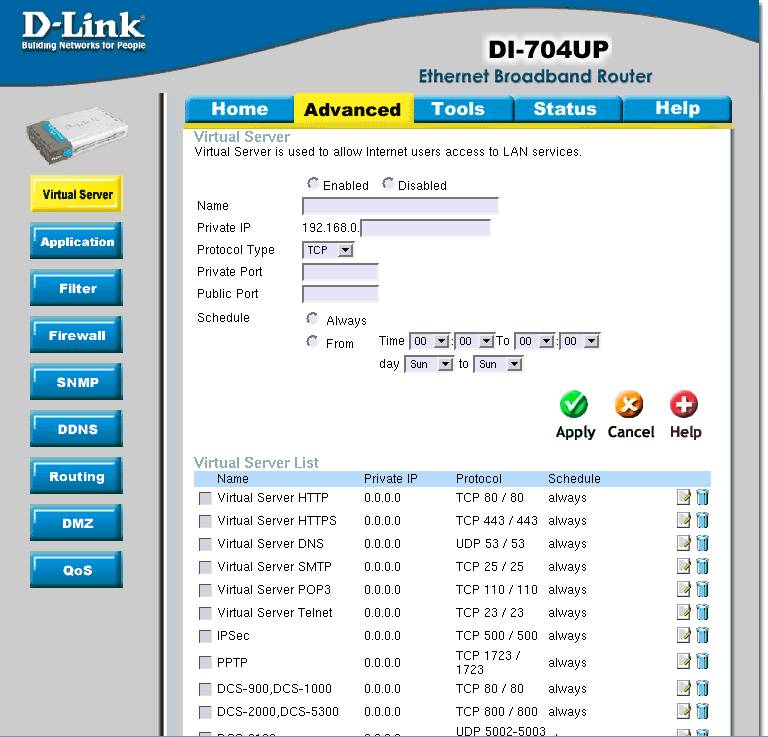768x737 pixels.
Task: Open the SNMP page
Action: pos(76,382)
